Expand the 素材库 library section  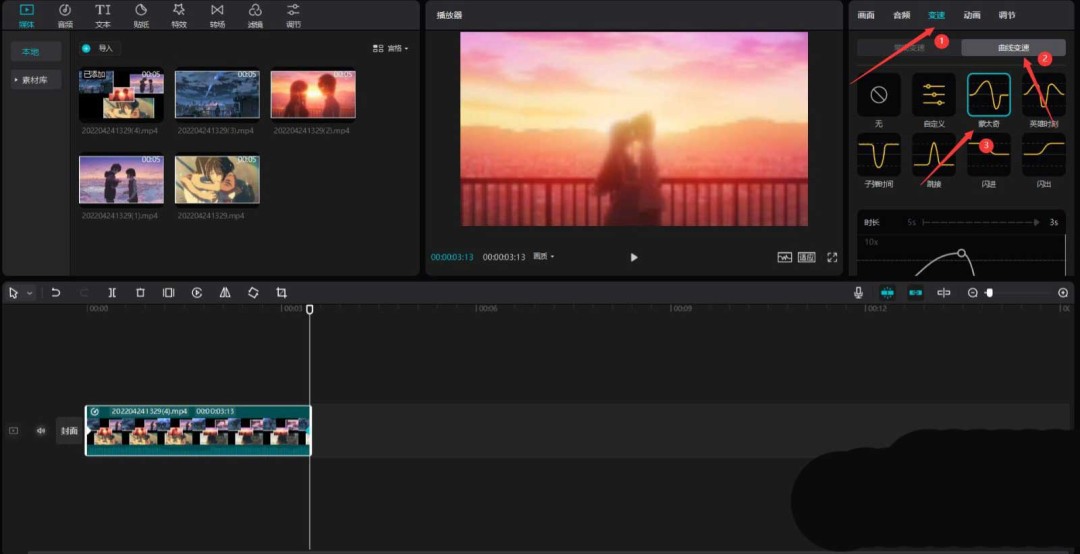tap(36, 80)
